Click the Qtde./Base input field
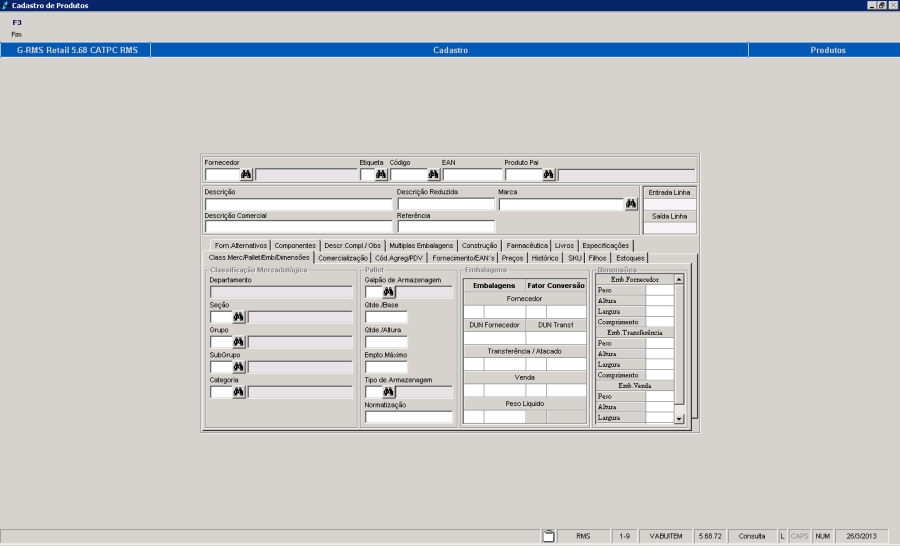Image resolution: width=900 pixels, height=546 pixels. tap(386, 317)
